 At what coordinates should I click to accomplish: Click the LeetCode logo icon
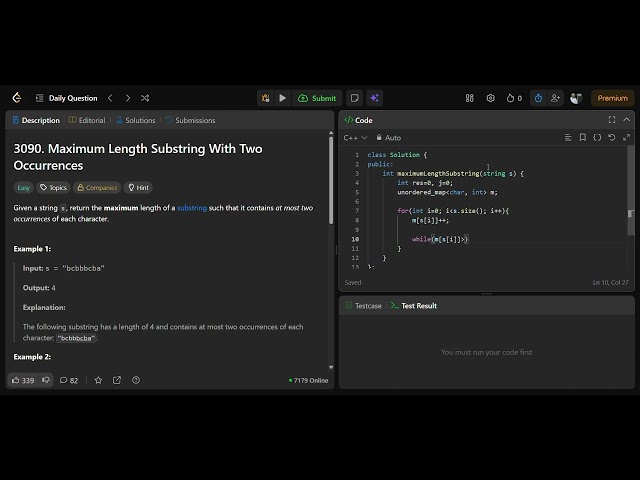pyautogui.click(x=17, y=98)
